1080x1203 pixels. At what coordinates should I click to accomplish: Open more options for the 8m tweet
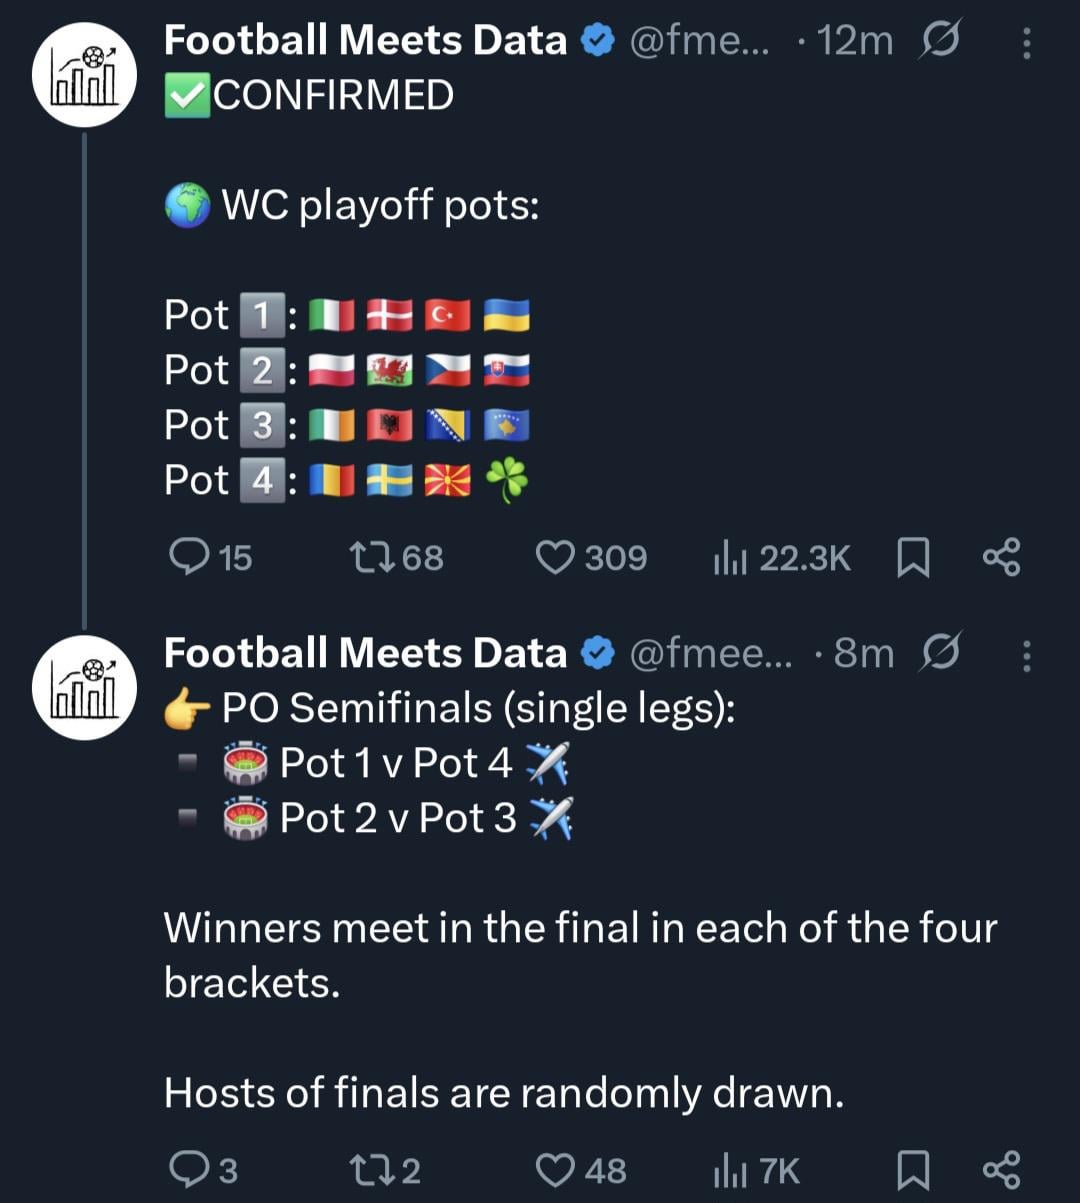(x=1026, y=655)
